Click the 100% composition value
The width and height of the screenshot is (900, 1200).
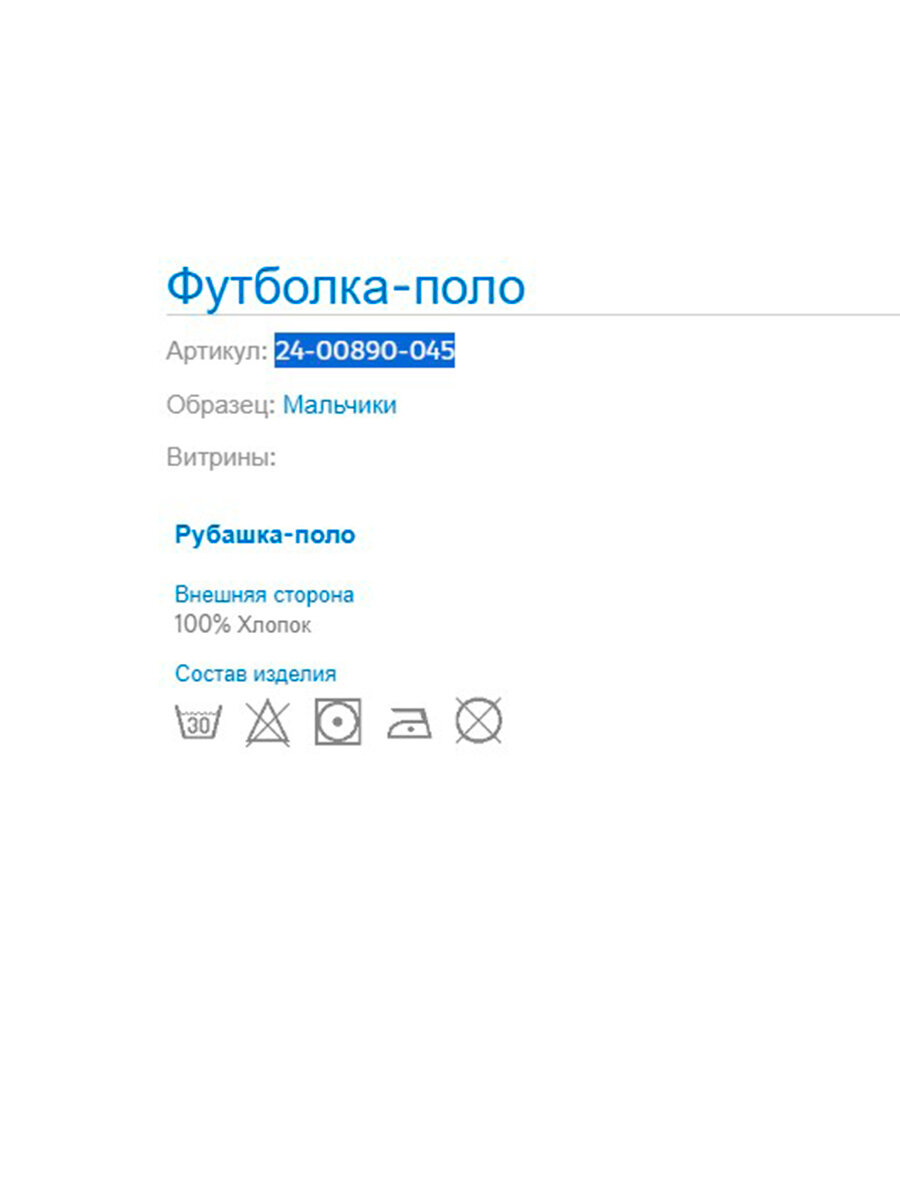pyautogui.click(x=202, y=625)
